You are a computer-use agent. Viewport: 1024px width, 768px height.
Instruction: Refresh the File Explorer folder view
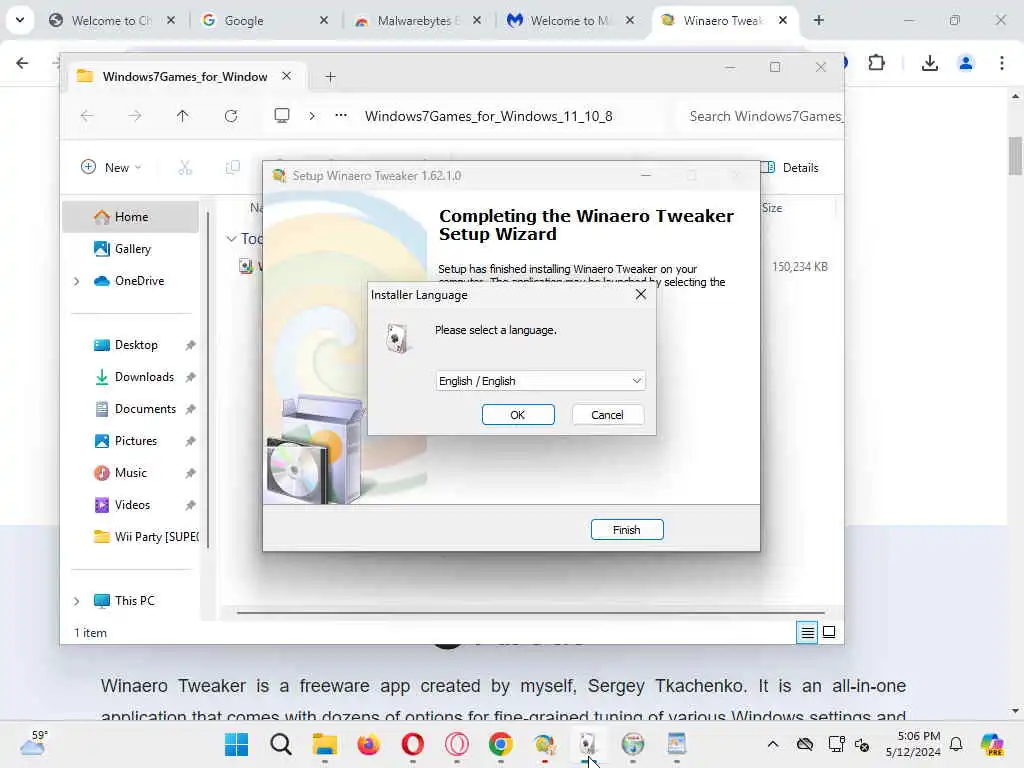pyautogui.click(x=231, y=116)
